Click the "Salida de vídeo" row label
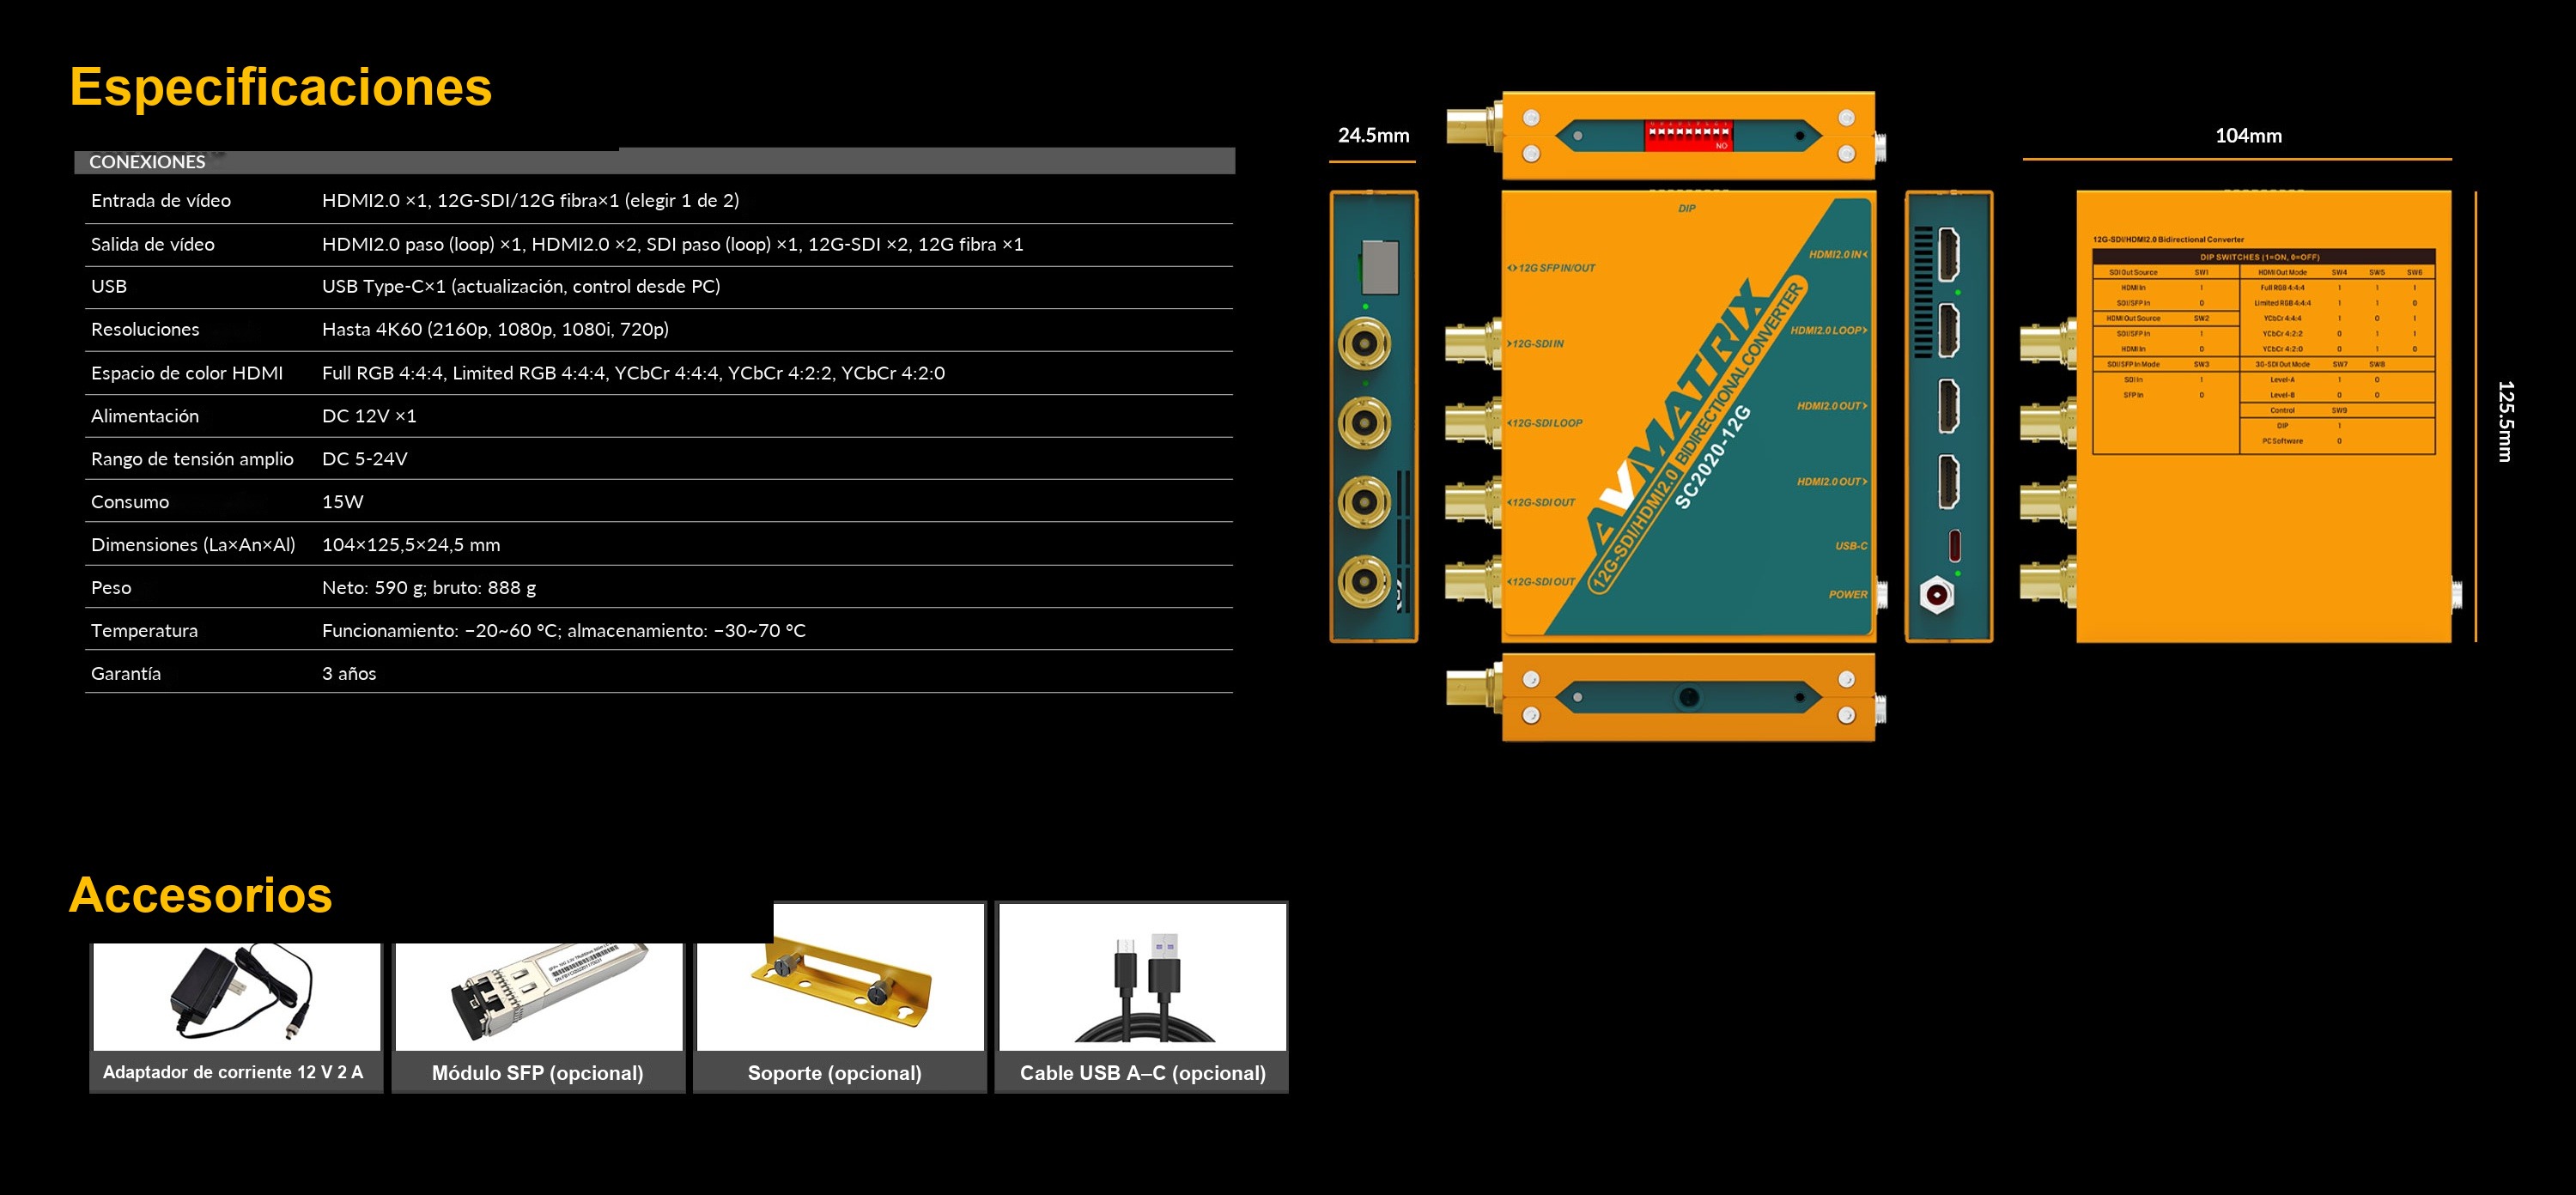 [x=152, y=244]
